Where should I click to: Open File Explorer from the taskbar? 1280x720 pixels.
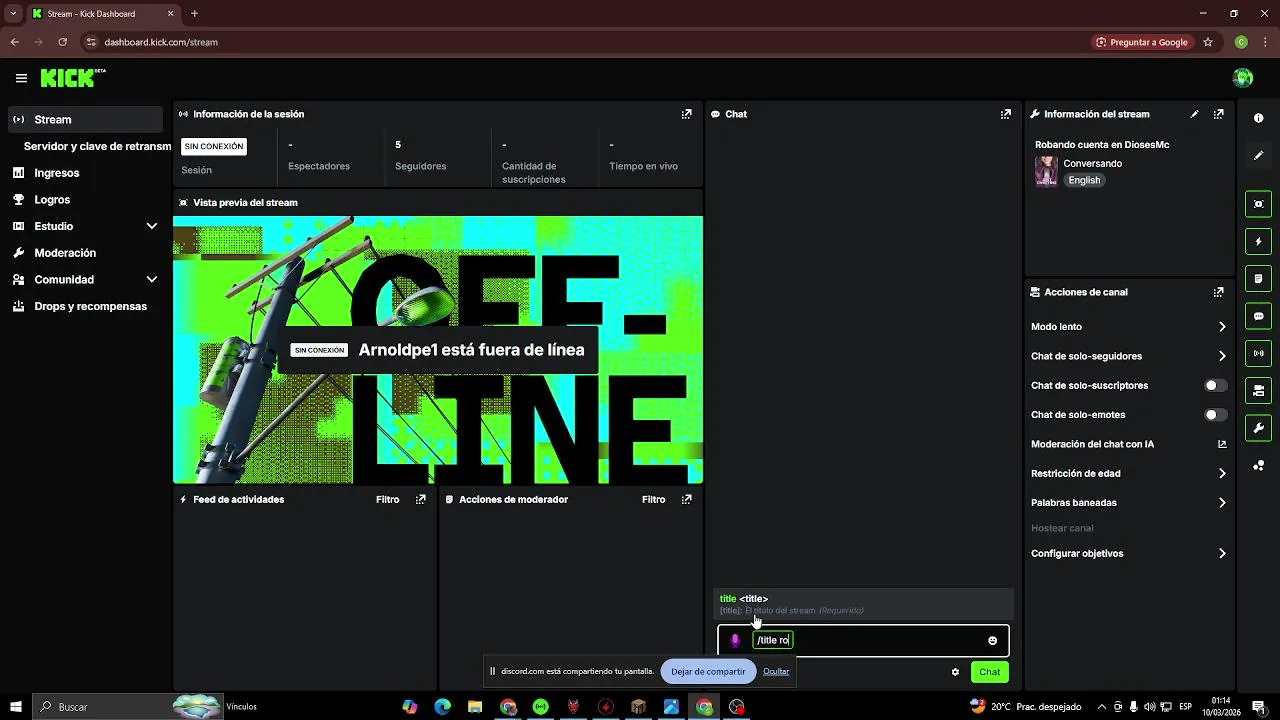[x=475, y=707]
